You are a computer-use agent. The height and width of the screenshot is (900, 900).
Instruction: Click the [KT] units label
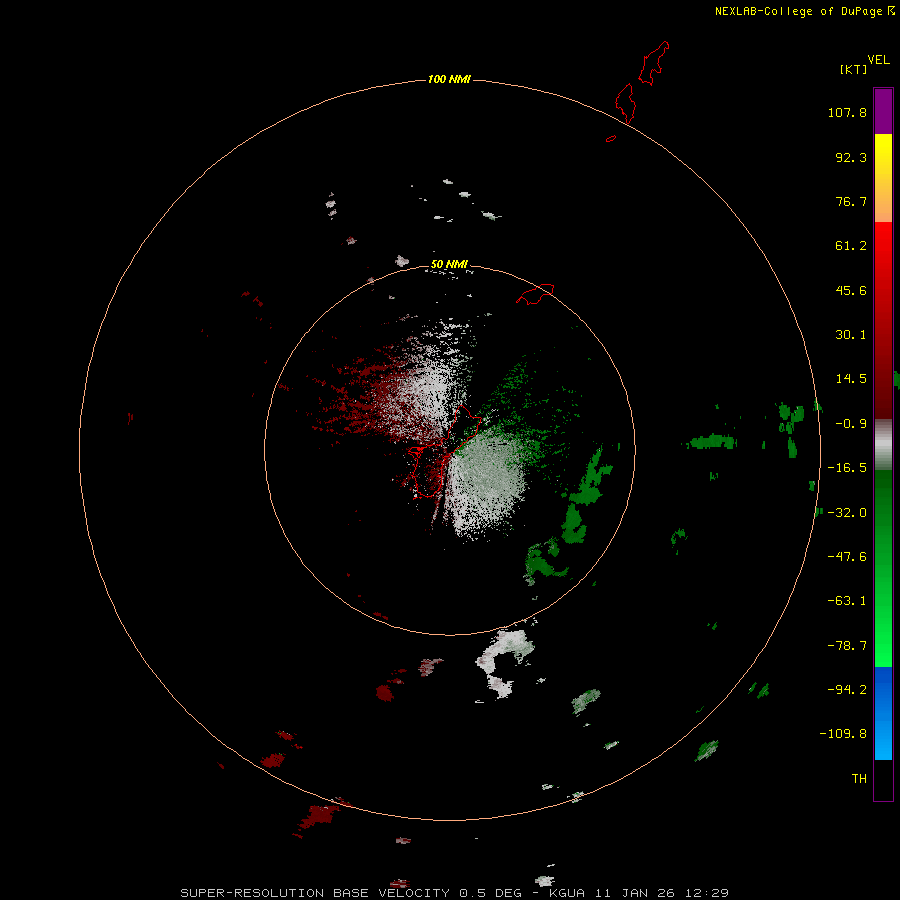click(x=854, y=69)
